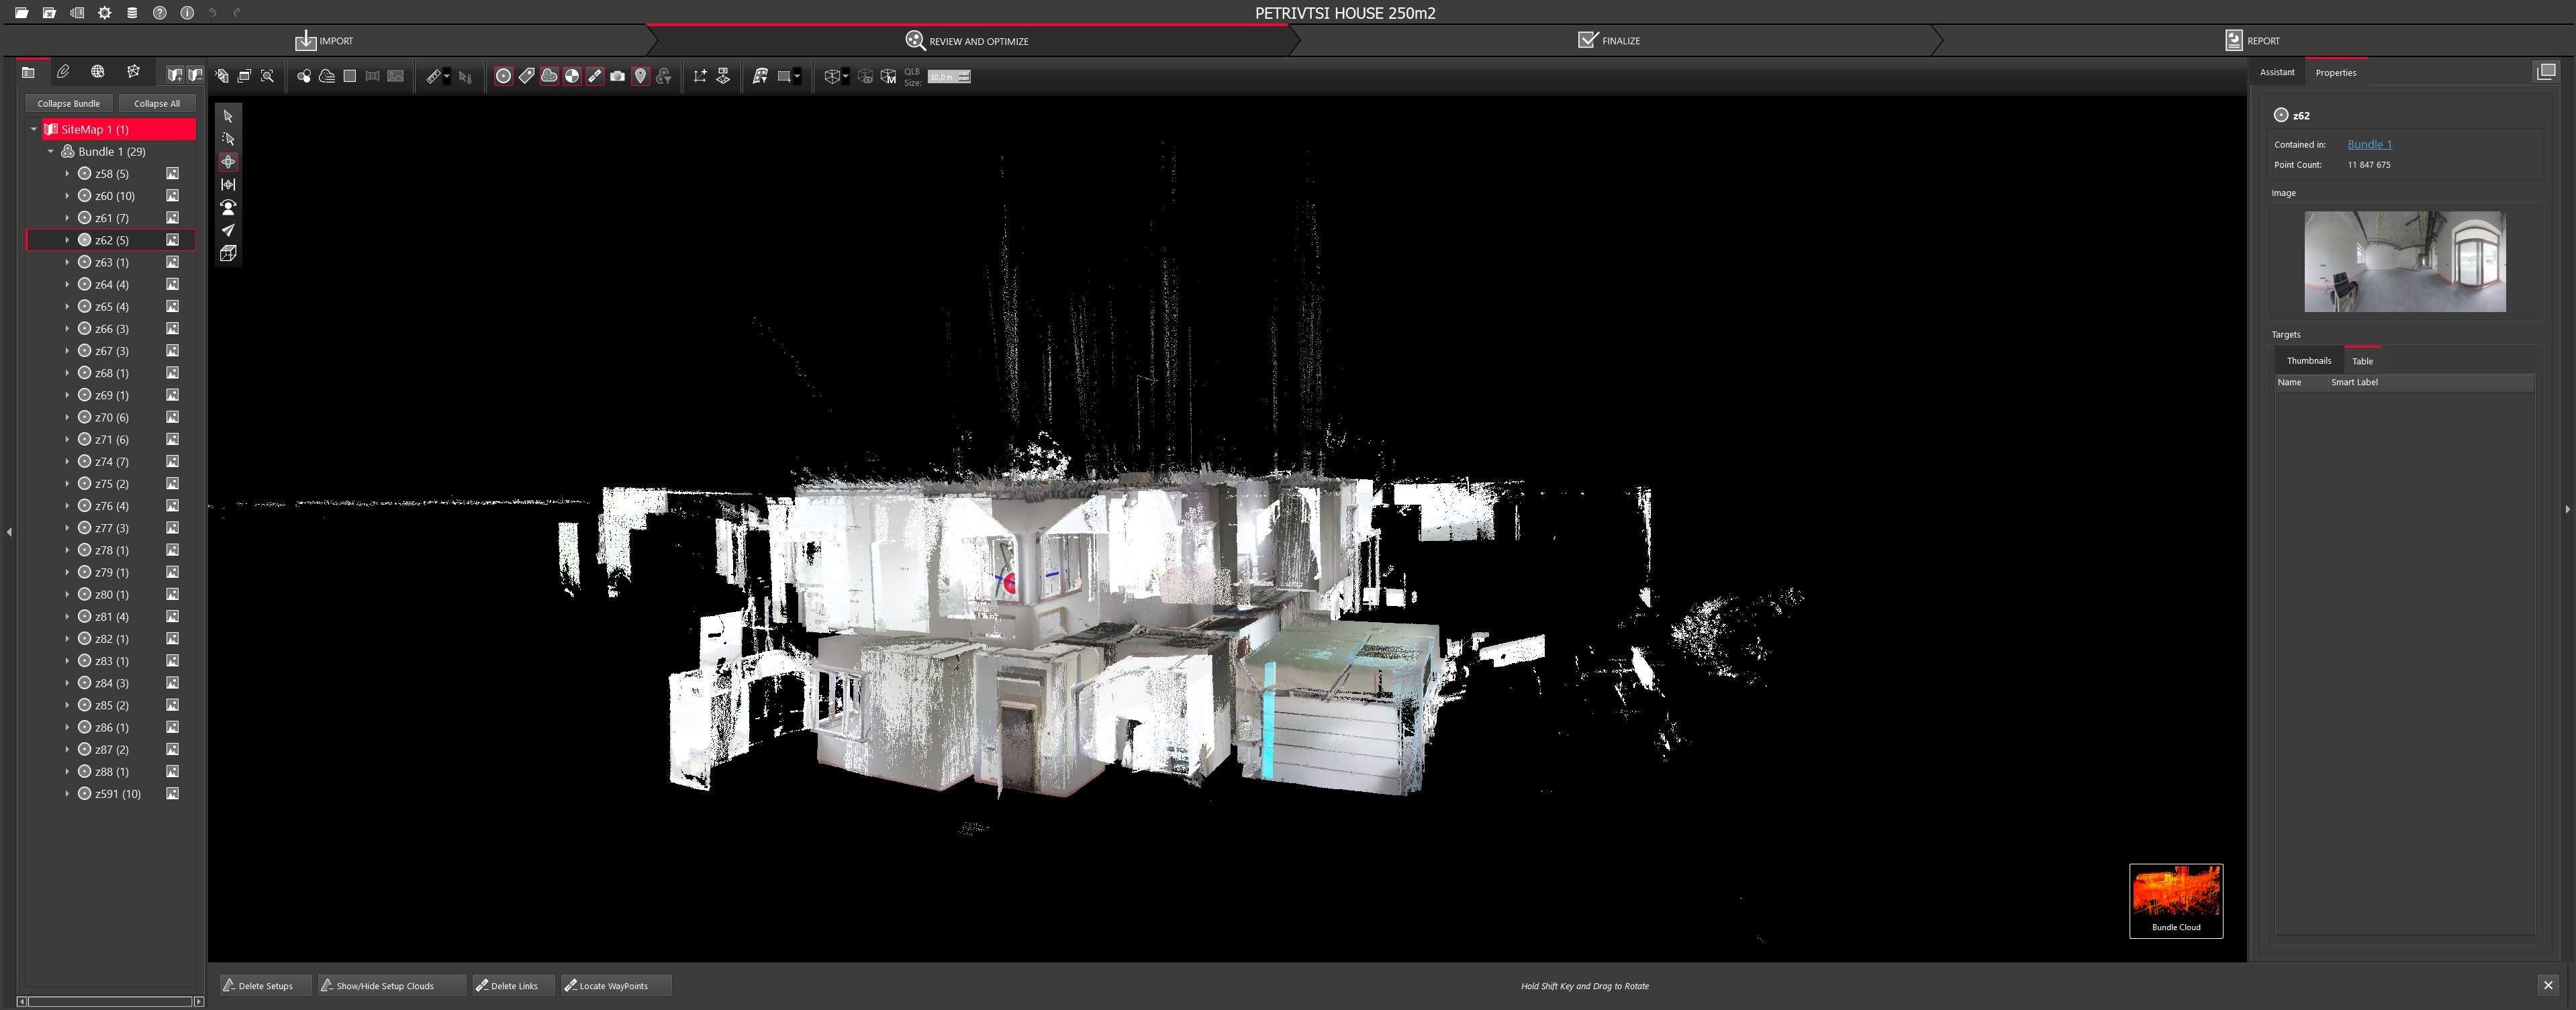Viewport: 2576px width, 1010px height.
Task: Expand the z61 (7) setup
Action: [x=68, y=218]
